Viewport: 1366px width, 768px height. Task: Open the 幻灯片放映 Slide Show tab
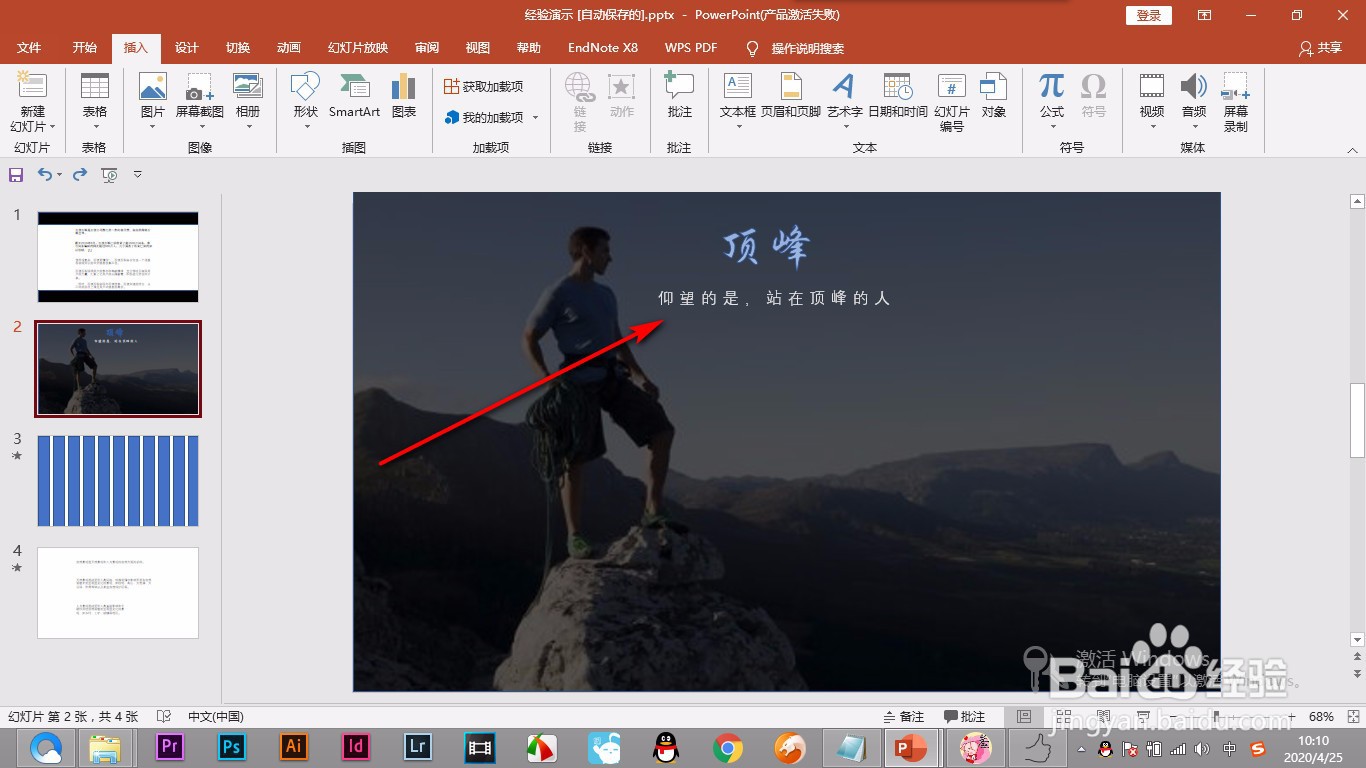click(358, 48)
